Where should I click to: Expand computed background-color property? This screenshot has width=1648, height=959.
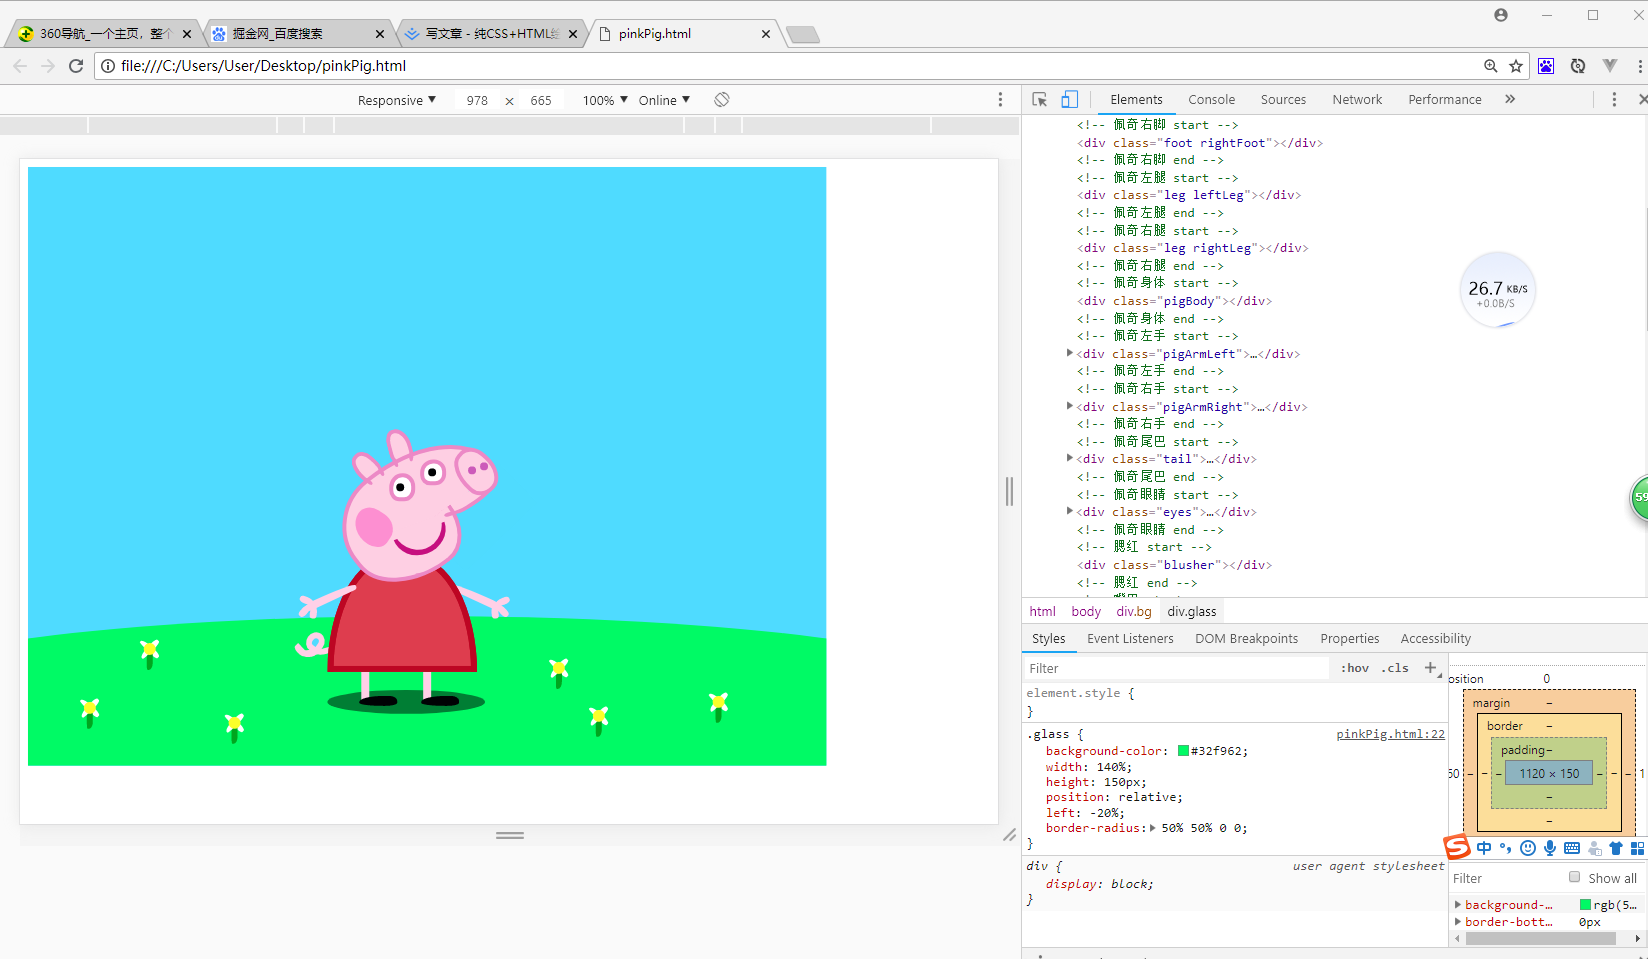(1458, 904)
